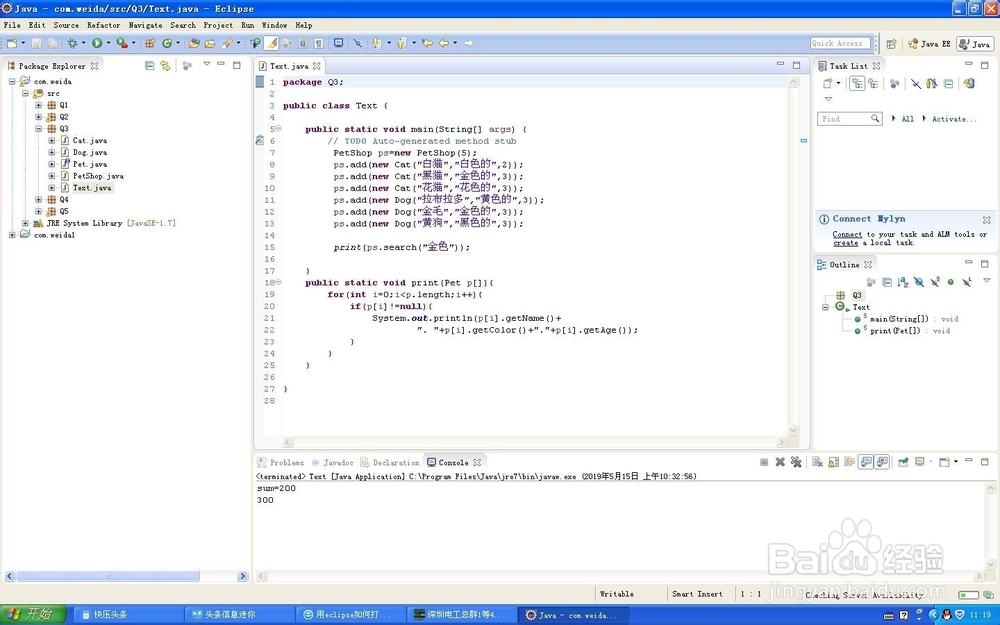Open the Source menu
1000x625 pixels.
66,26
